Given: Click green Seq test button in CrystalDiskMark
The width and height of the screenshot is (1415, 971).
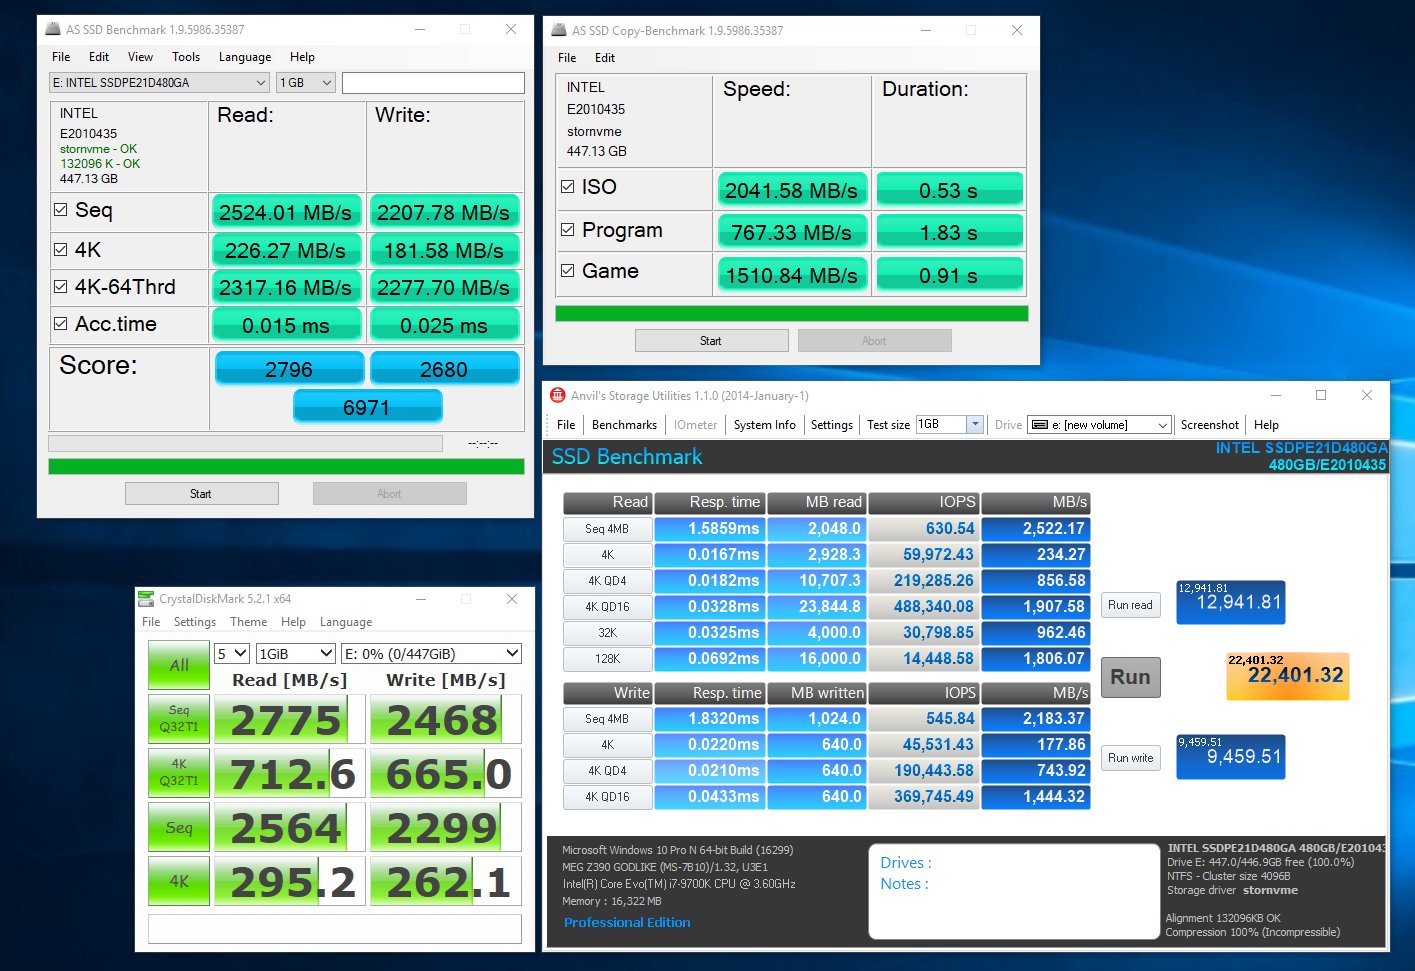Looking at the screenshot, I should point(179,827).
